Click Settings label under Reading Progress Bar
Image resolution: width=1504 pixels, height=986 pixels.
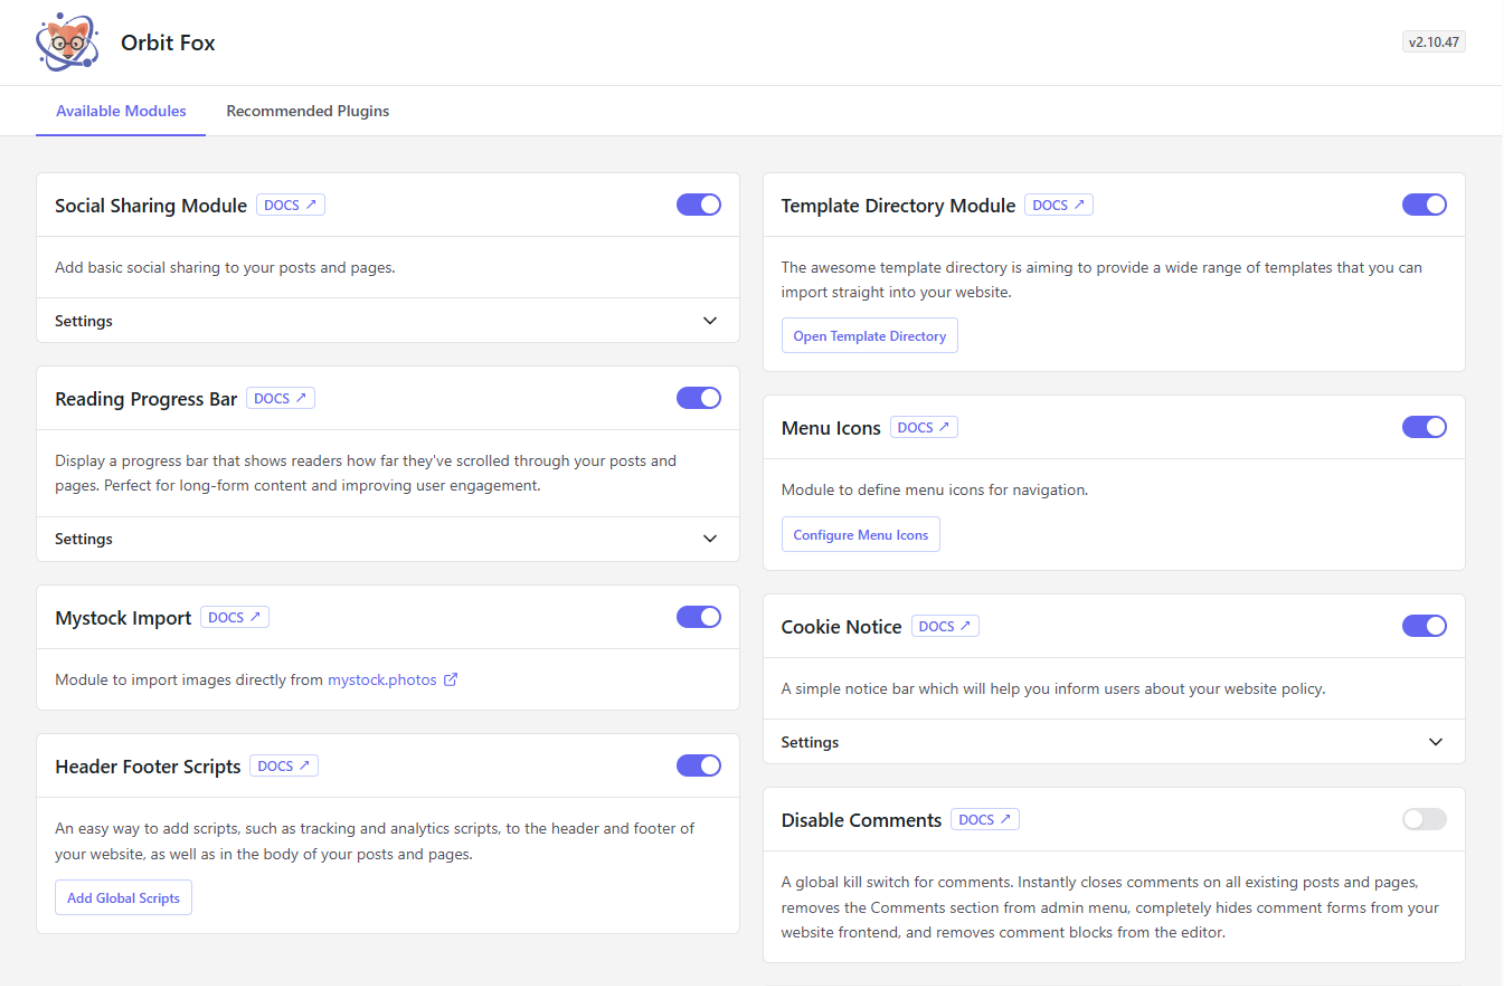point(84,539)
